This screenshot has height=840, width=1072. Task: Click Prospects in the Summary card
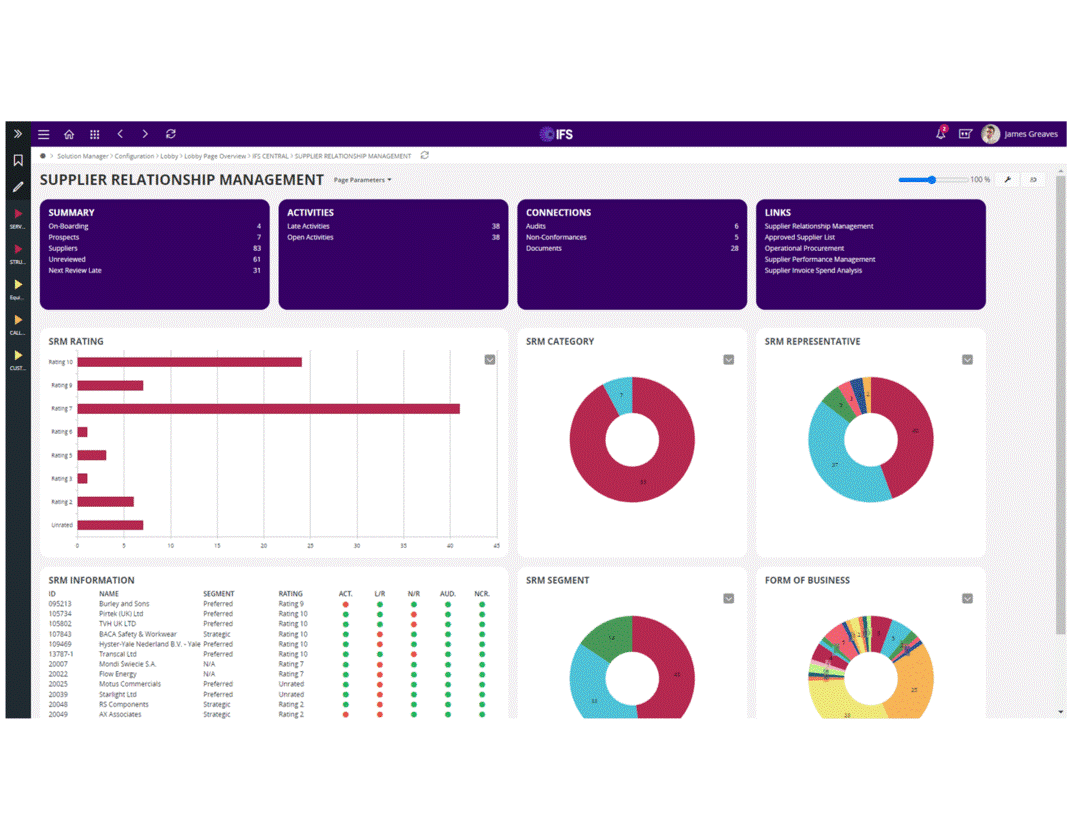coord(64,237)
